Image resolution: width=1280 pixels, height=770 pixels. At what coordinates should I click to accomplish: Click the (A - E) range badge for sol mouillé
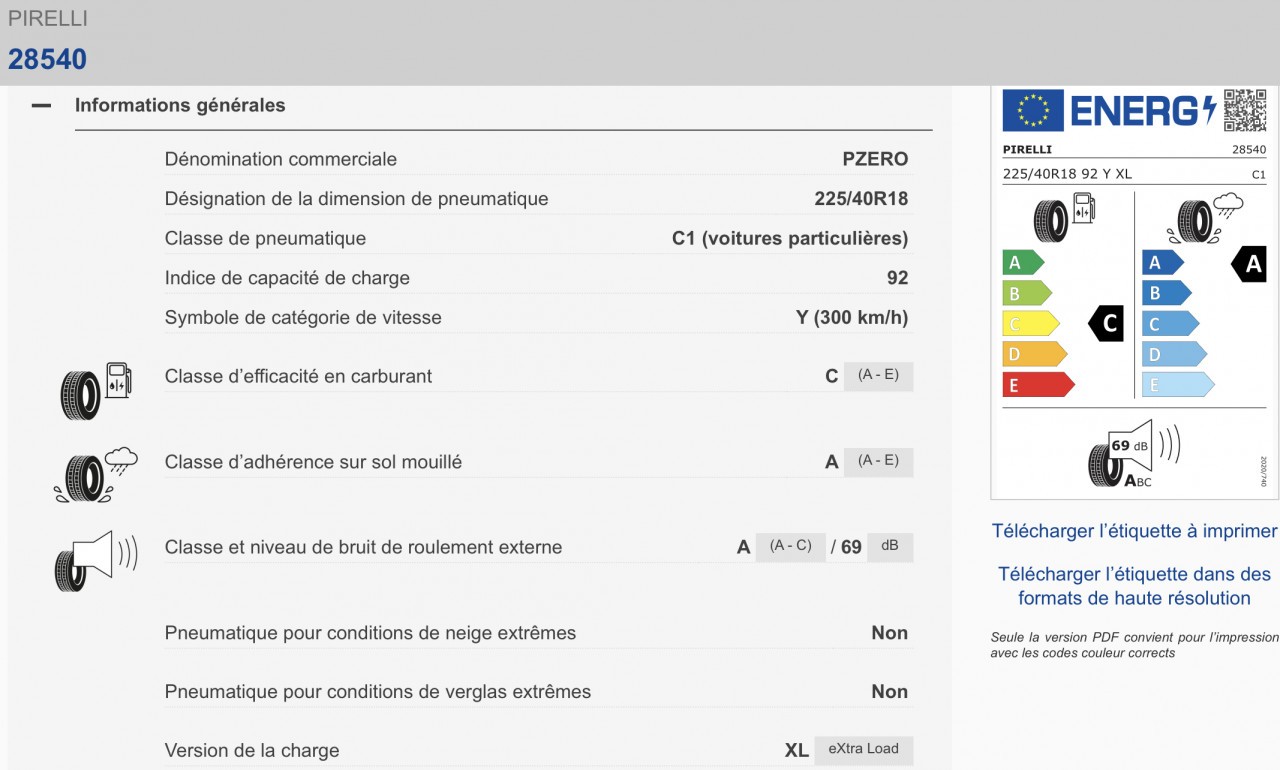(878, 461)
